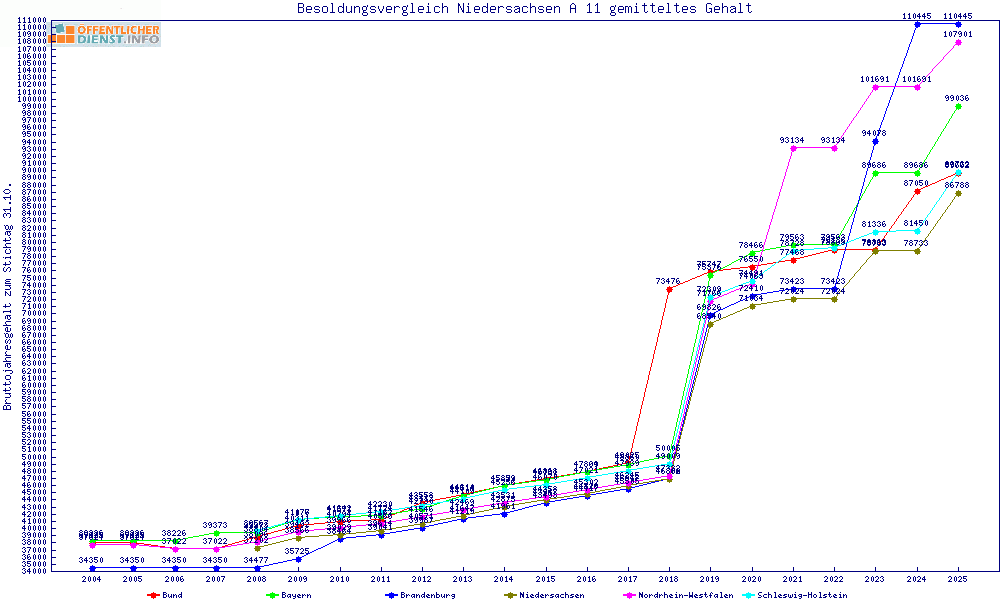Select the Nordrhein-Westfalen 2025 point at 107901
1000x600 pixels.
coord(958,42)
